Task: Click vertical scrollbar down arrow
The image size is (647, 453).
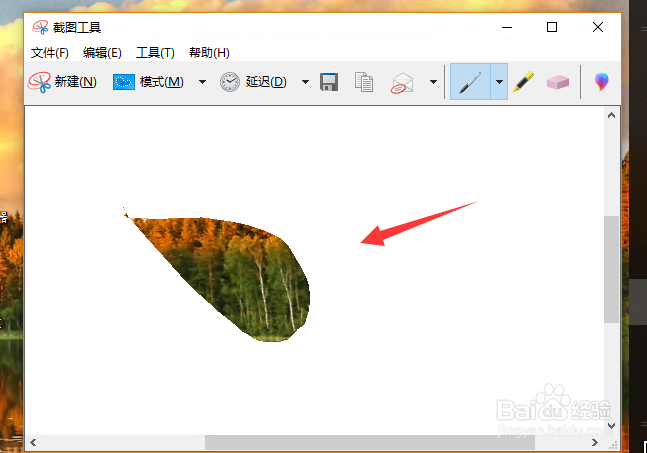Action: [x=612, y=425]
